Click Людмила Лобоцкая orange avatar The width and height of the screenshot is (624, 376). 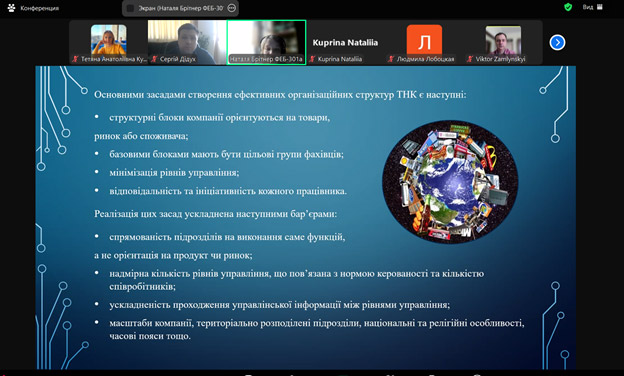[424, 40]
